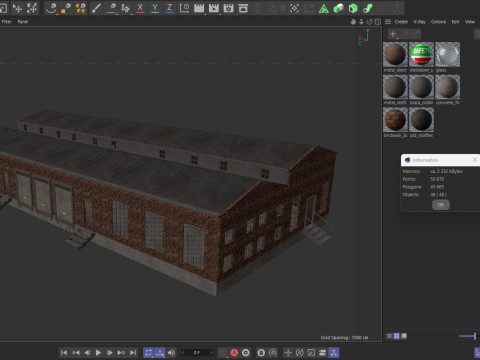This screenshot has width=480, height=360.
Task: Toggle red autokeying button
Action: pyautogui.click(x=234, y=352)
